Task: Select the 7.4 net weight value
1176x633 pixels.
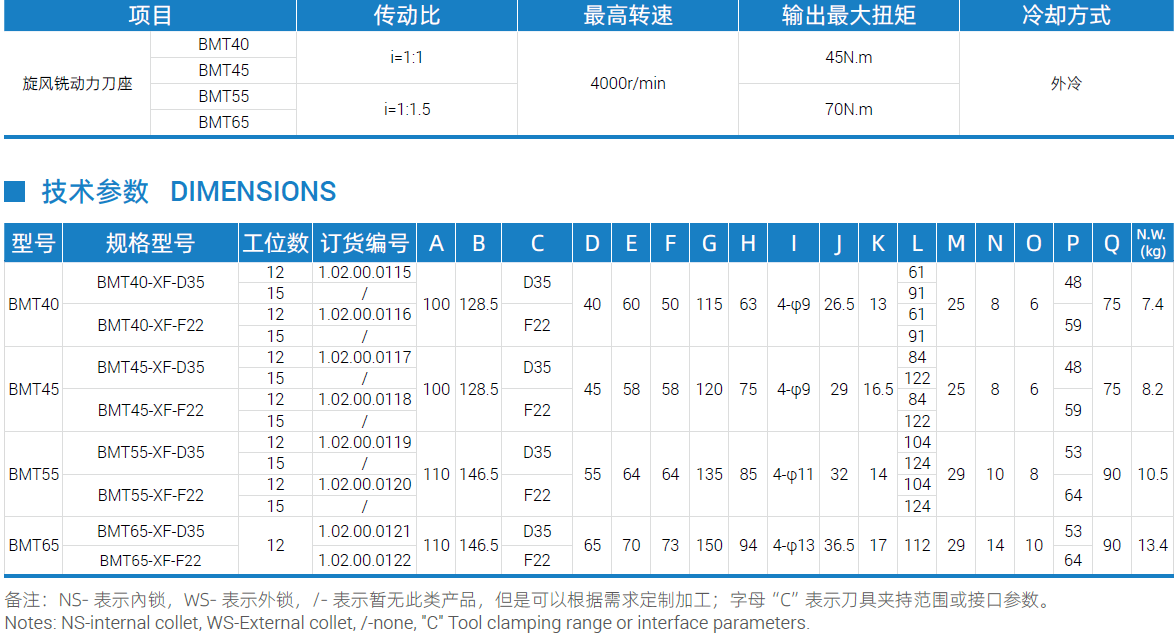Action: [x=1153, y=304]
